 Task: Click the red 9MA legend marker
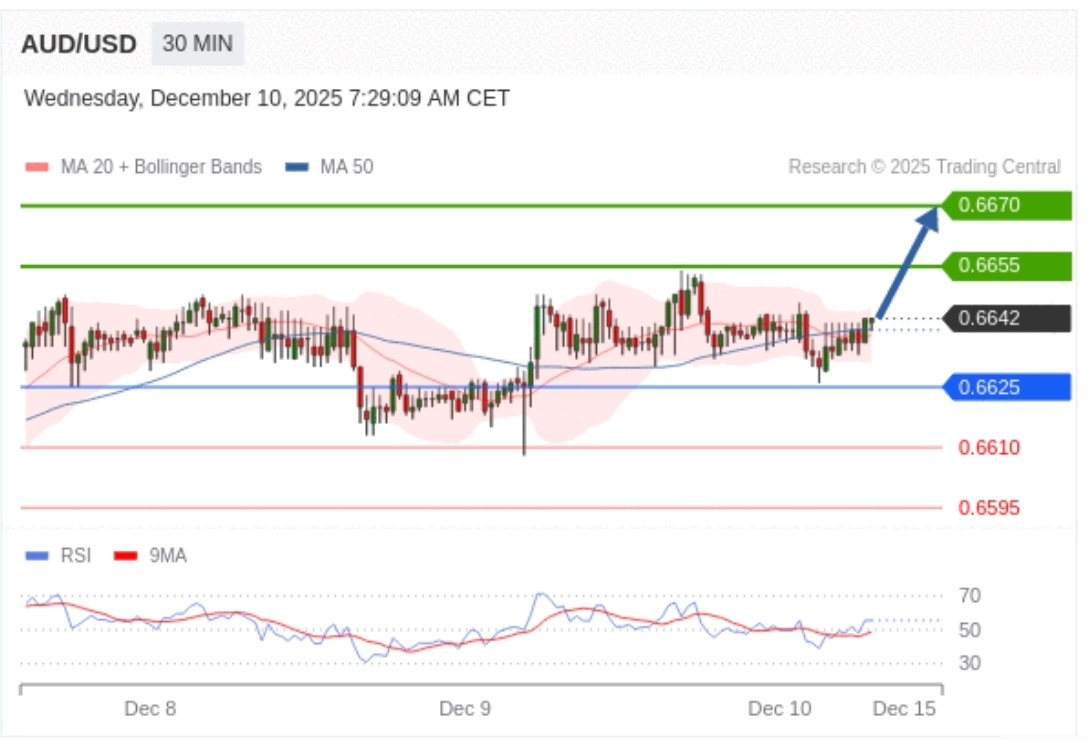125,555
